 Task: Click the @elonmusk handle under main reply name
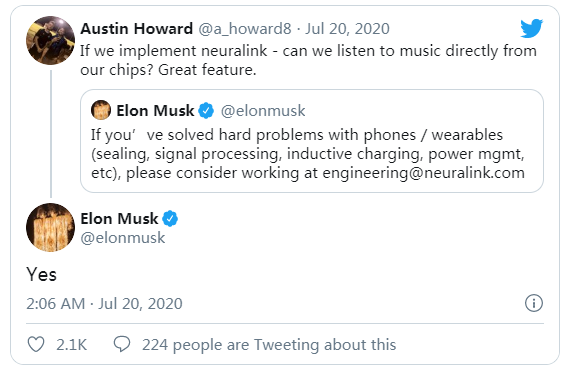pos(123,238)
